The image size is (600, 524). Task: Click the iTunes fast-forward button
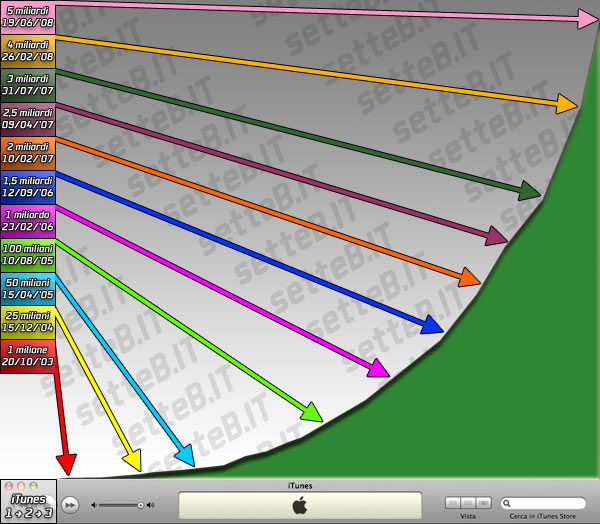70,505
